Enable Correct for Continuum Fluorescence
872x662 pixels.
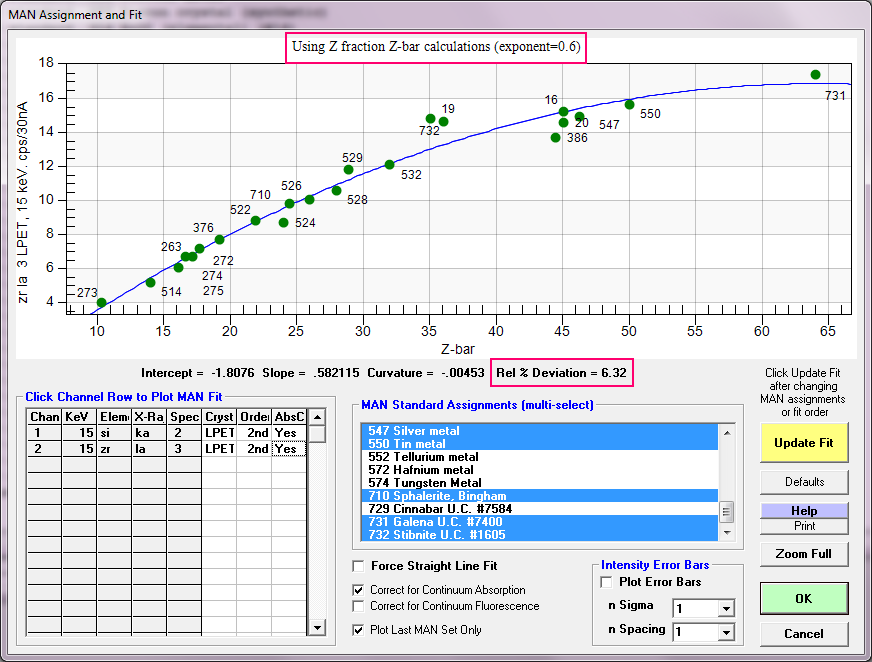point(359,606)
